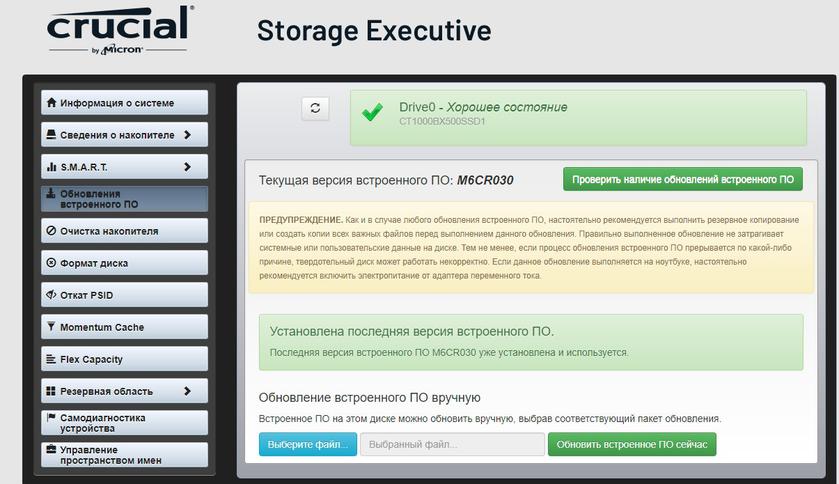
Task: Click the Выбранный файл input field
Action: coord(452,444)
